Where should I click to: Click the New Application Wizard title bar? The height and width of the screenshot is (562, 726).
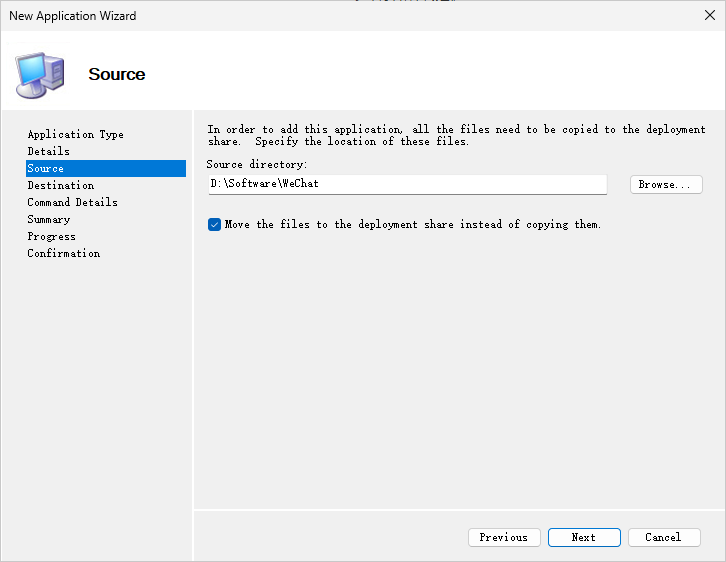(x=300, y=15)
